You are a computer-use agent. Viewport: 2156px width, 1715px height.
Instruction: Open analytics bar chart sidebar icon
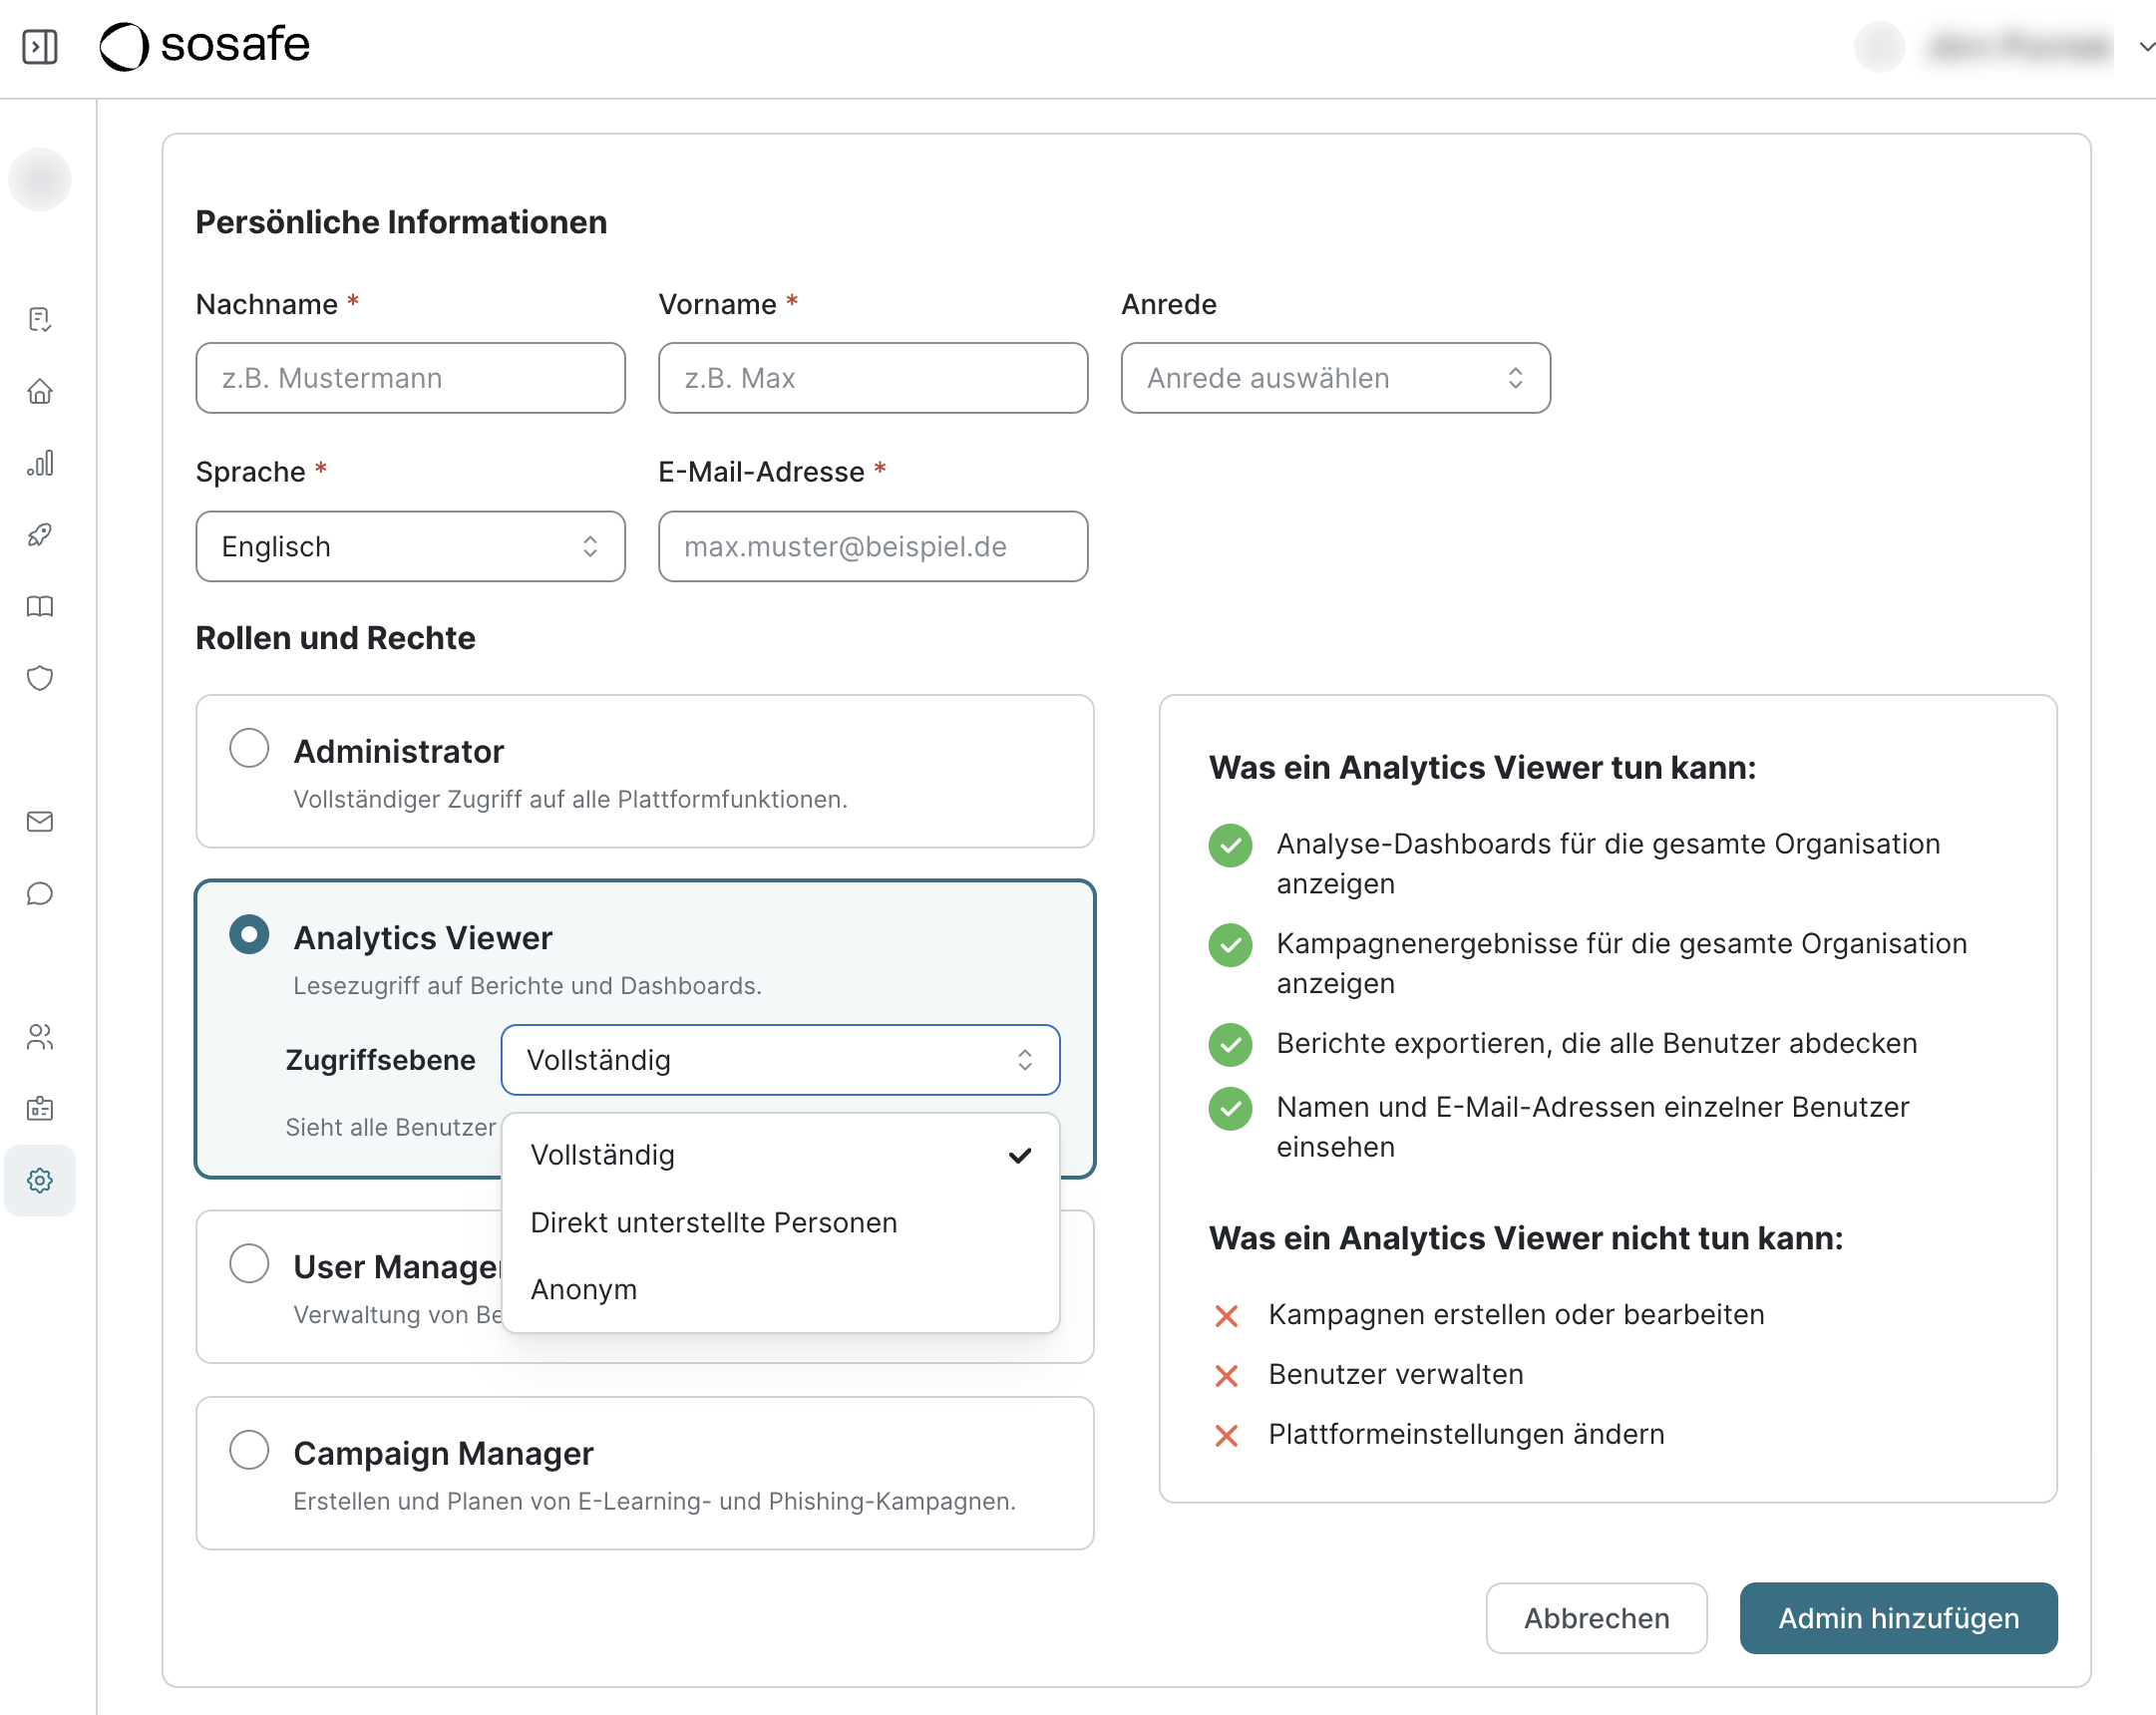coord(40,463)
